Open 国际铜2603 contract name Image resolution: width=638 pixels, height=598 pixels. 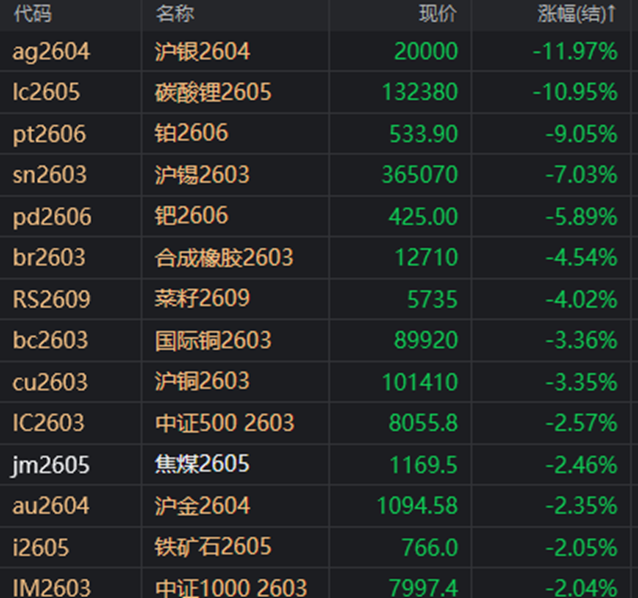coord(213,340)
